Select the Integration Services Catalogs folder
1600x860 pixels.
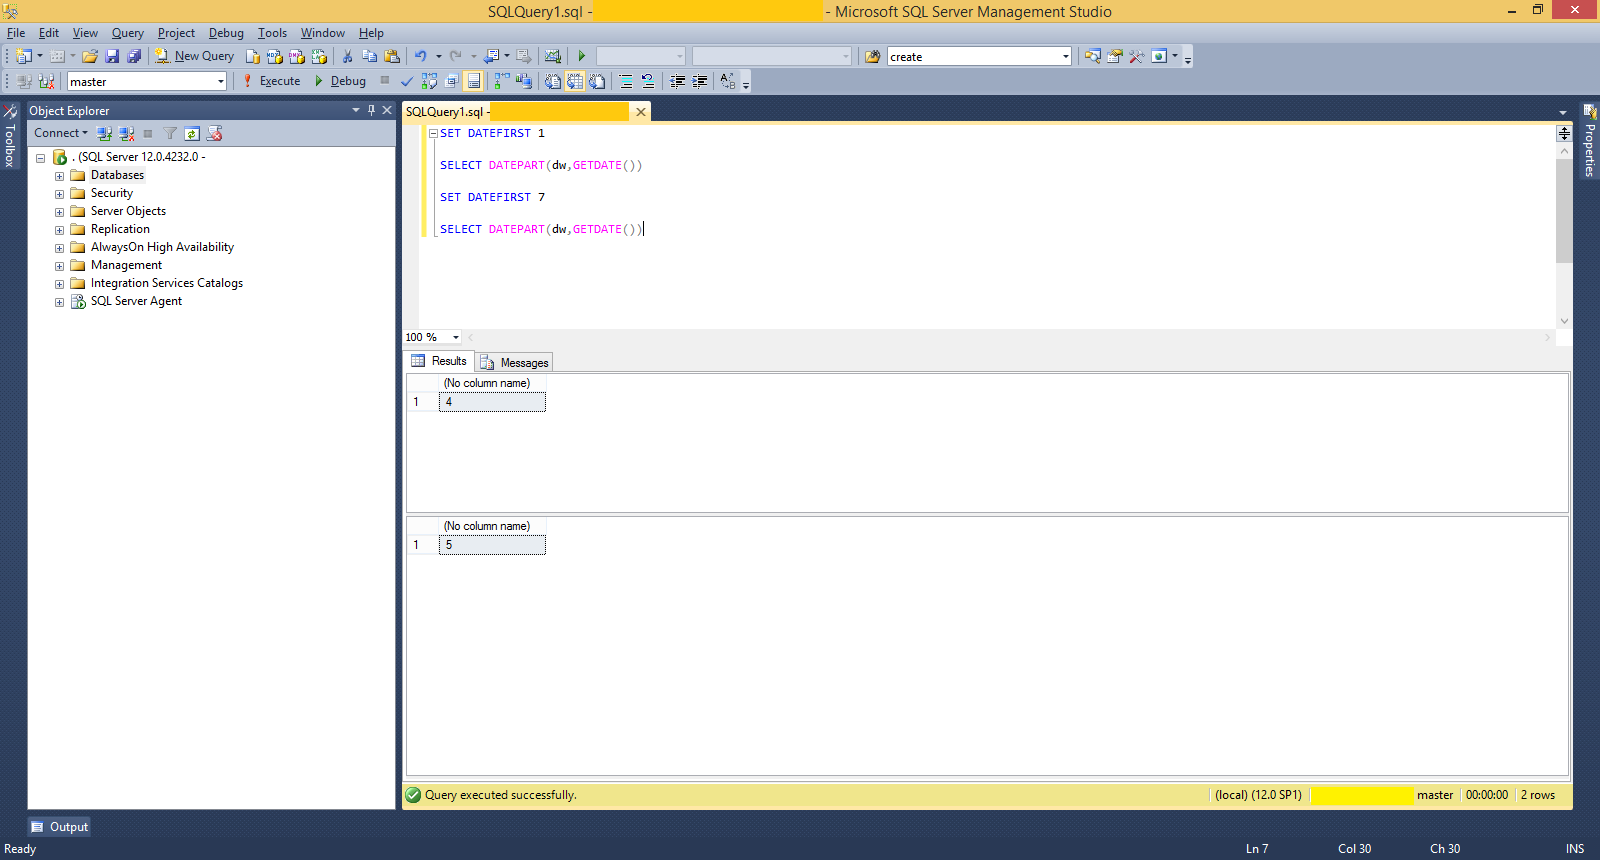(x=166, y=283)
